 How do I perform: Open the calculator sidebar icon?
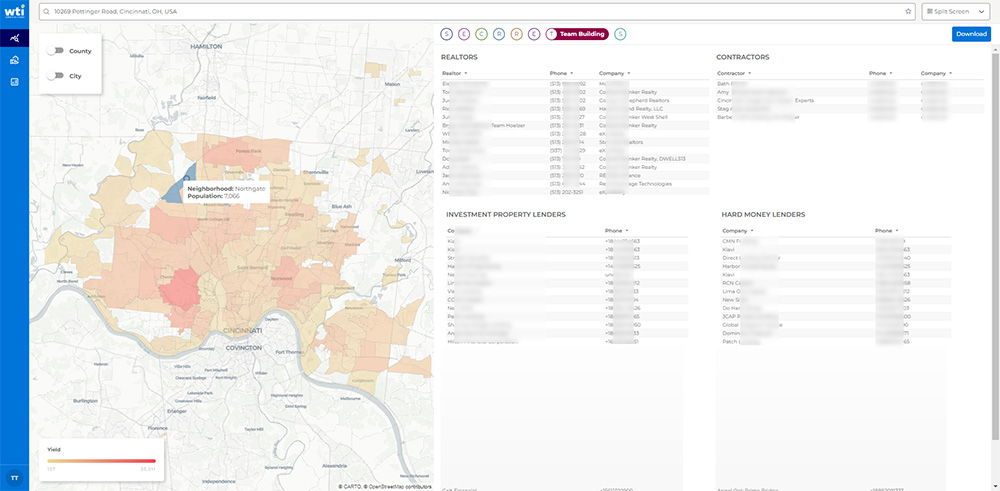coord(14,81)
